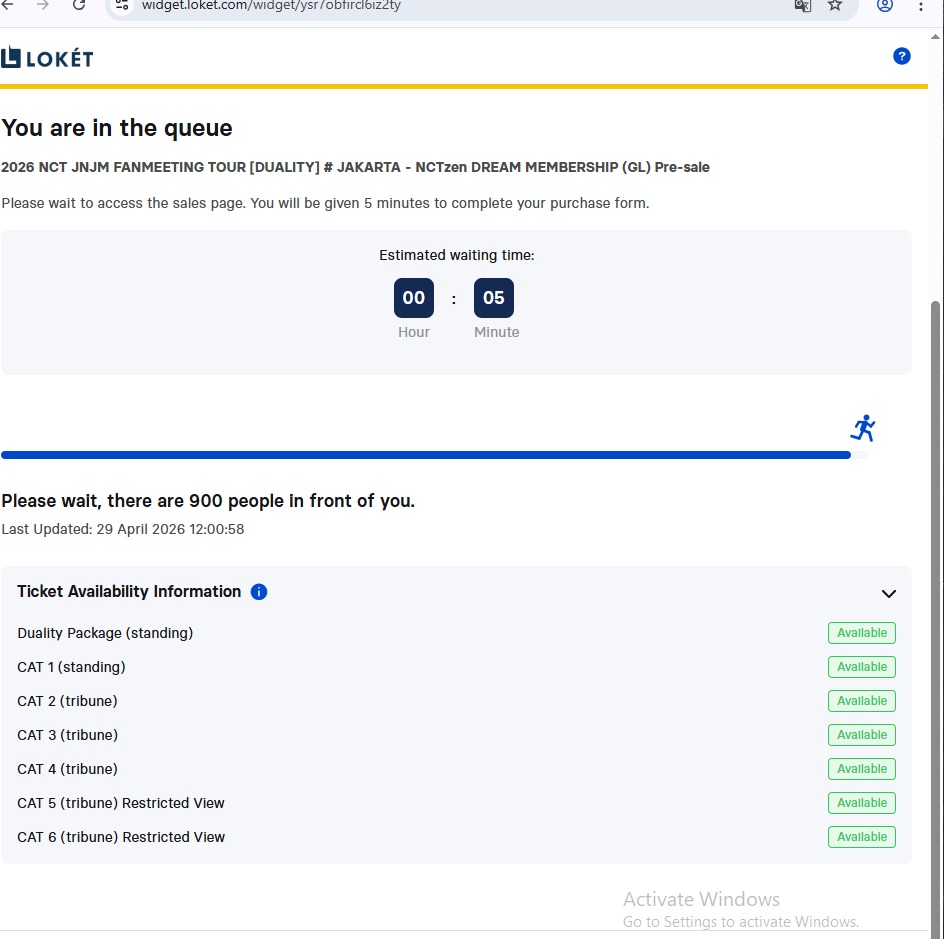Click the info icon beside Ticket Availability Information
Screen dimensions: 944x939
point(259,592)
